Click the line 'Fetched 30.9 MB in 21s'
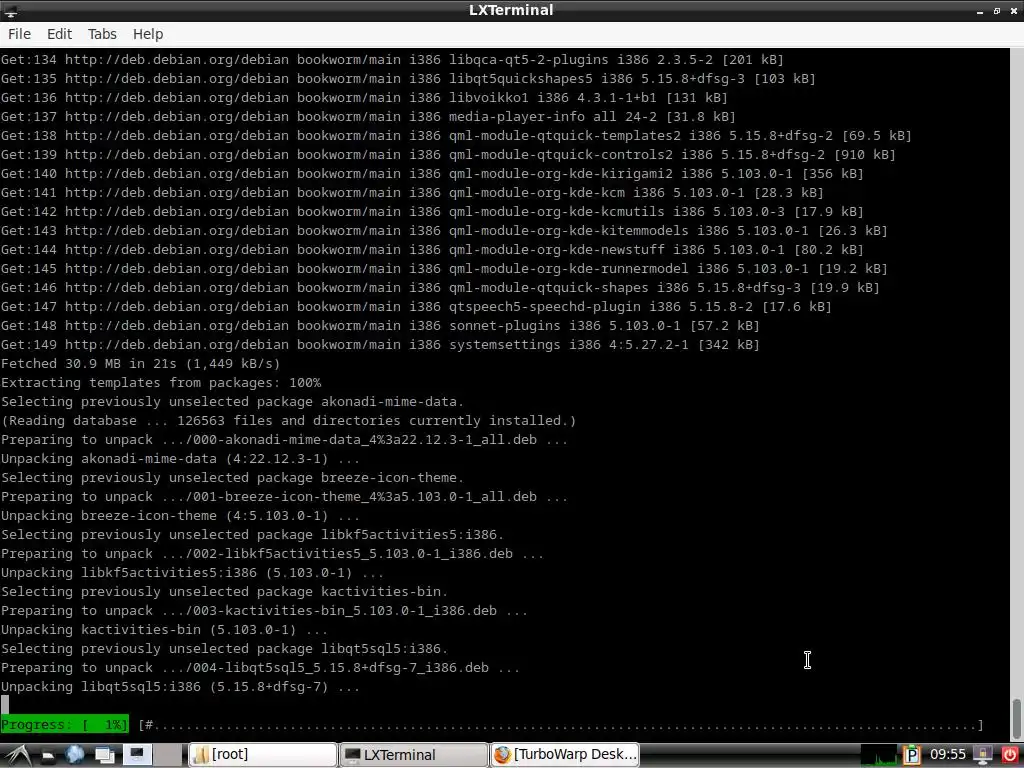This screenshot has height=768, width=1024. click(140, 364)
